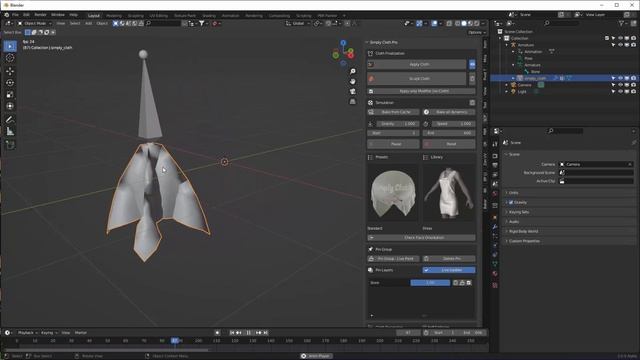Toggle Camera visibility eye in outliner

620,85
